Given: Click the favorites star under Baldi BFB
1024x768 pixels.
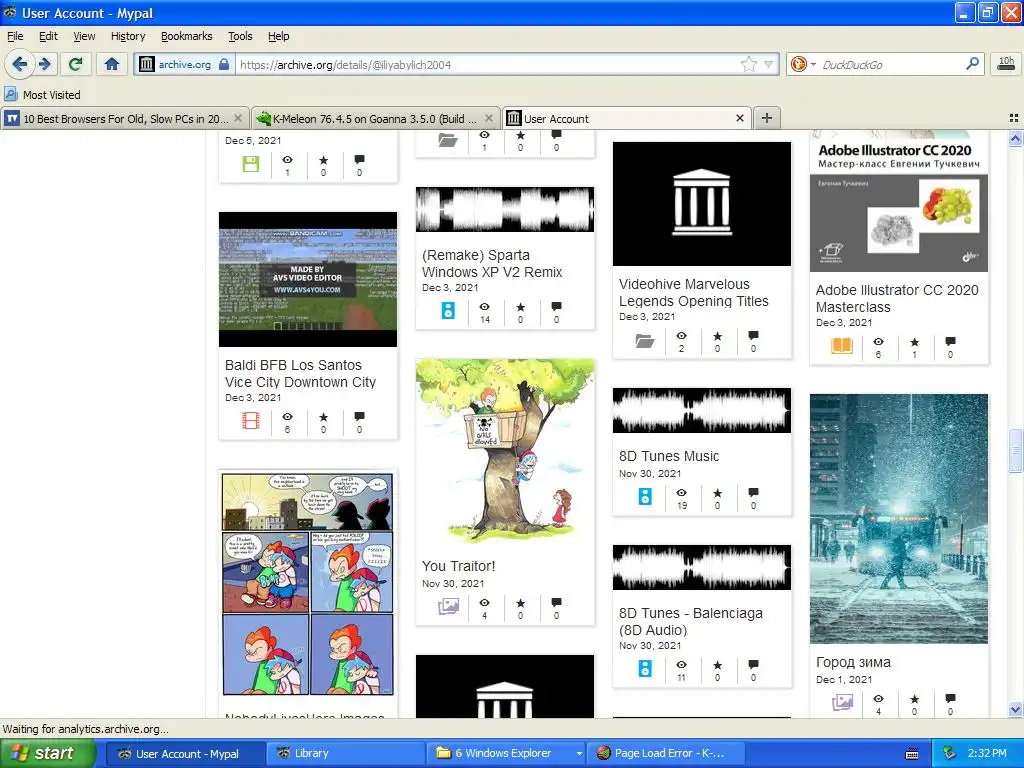Looking at the screenshot, I should (x=323, y=417).
